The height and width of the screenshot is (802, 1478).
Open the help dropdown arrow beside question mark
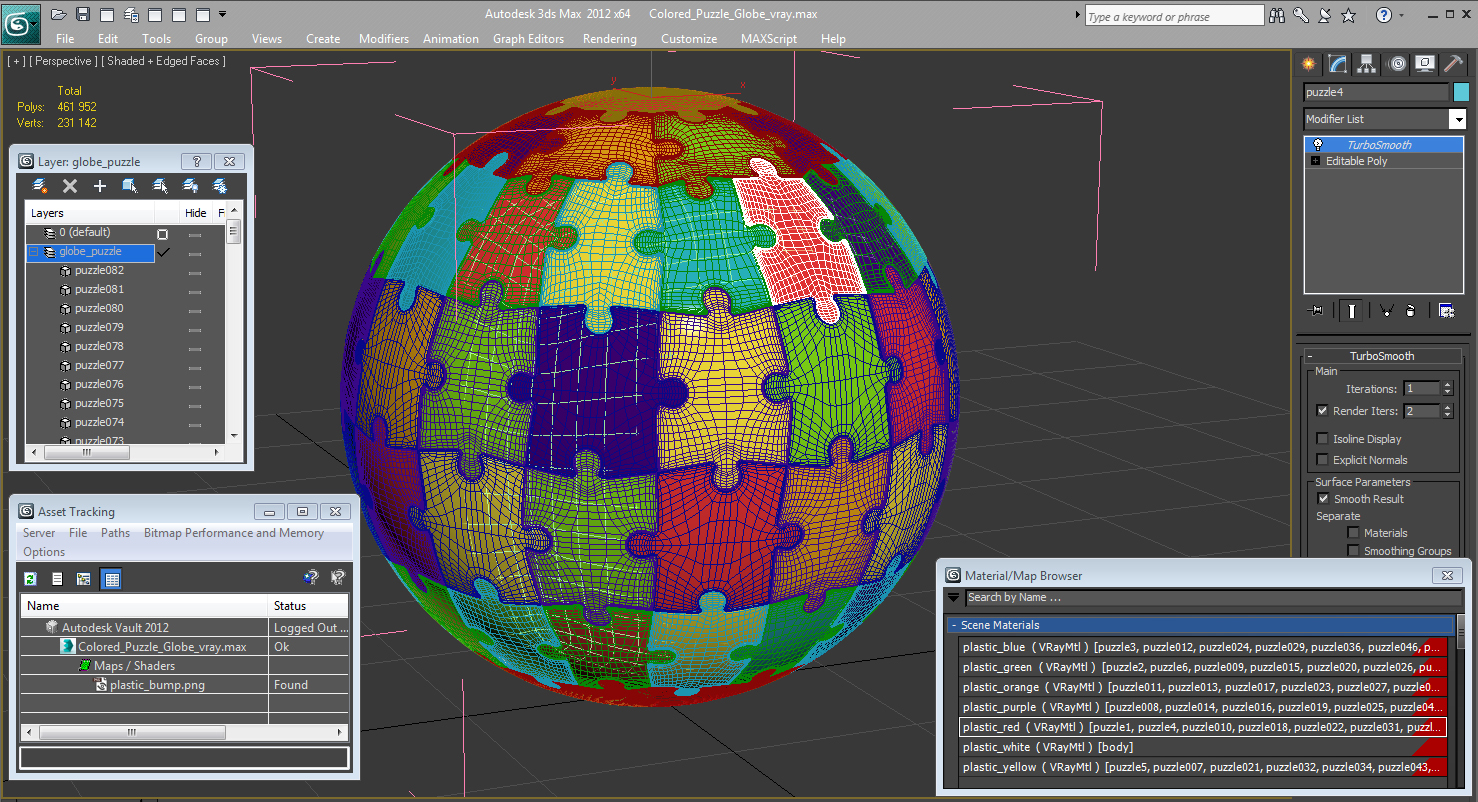coord(1403,16)
